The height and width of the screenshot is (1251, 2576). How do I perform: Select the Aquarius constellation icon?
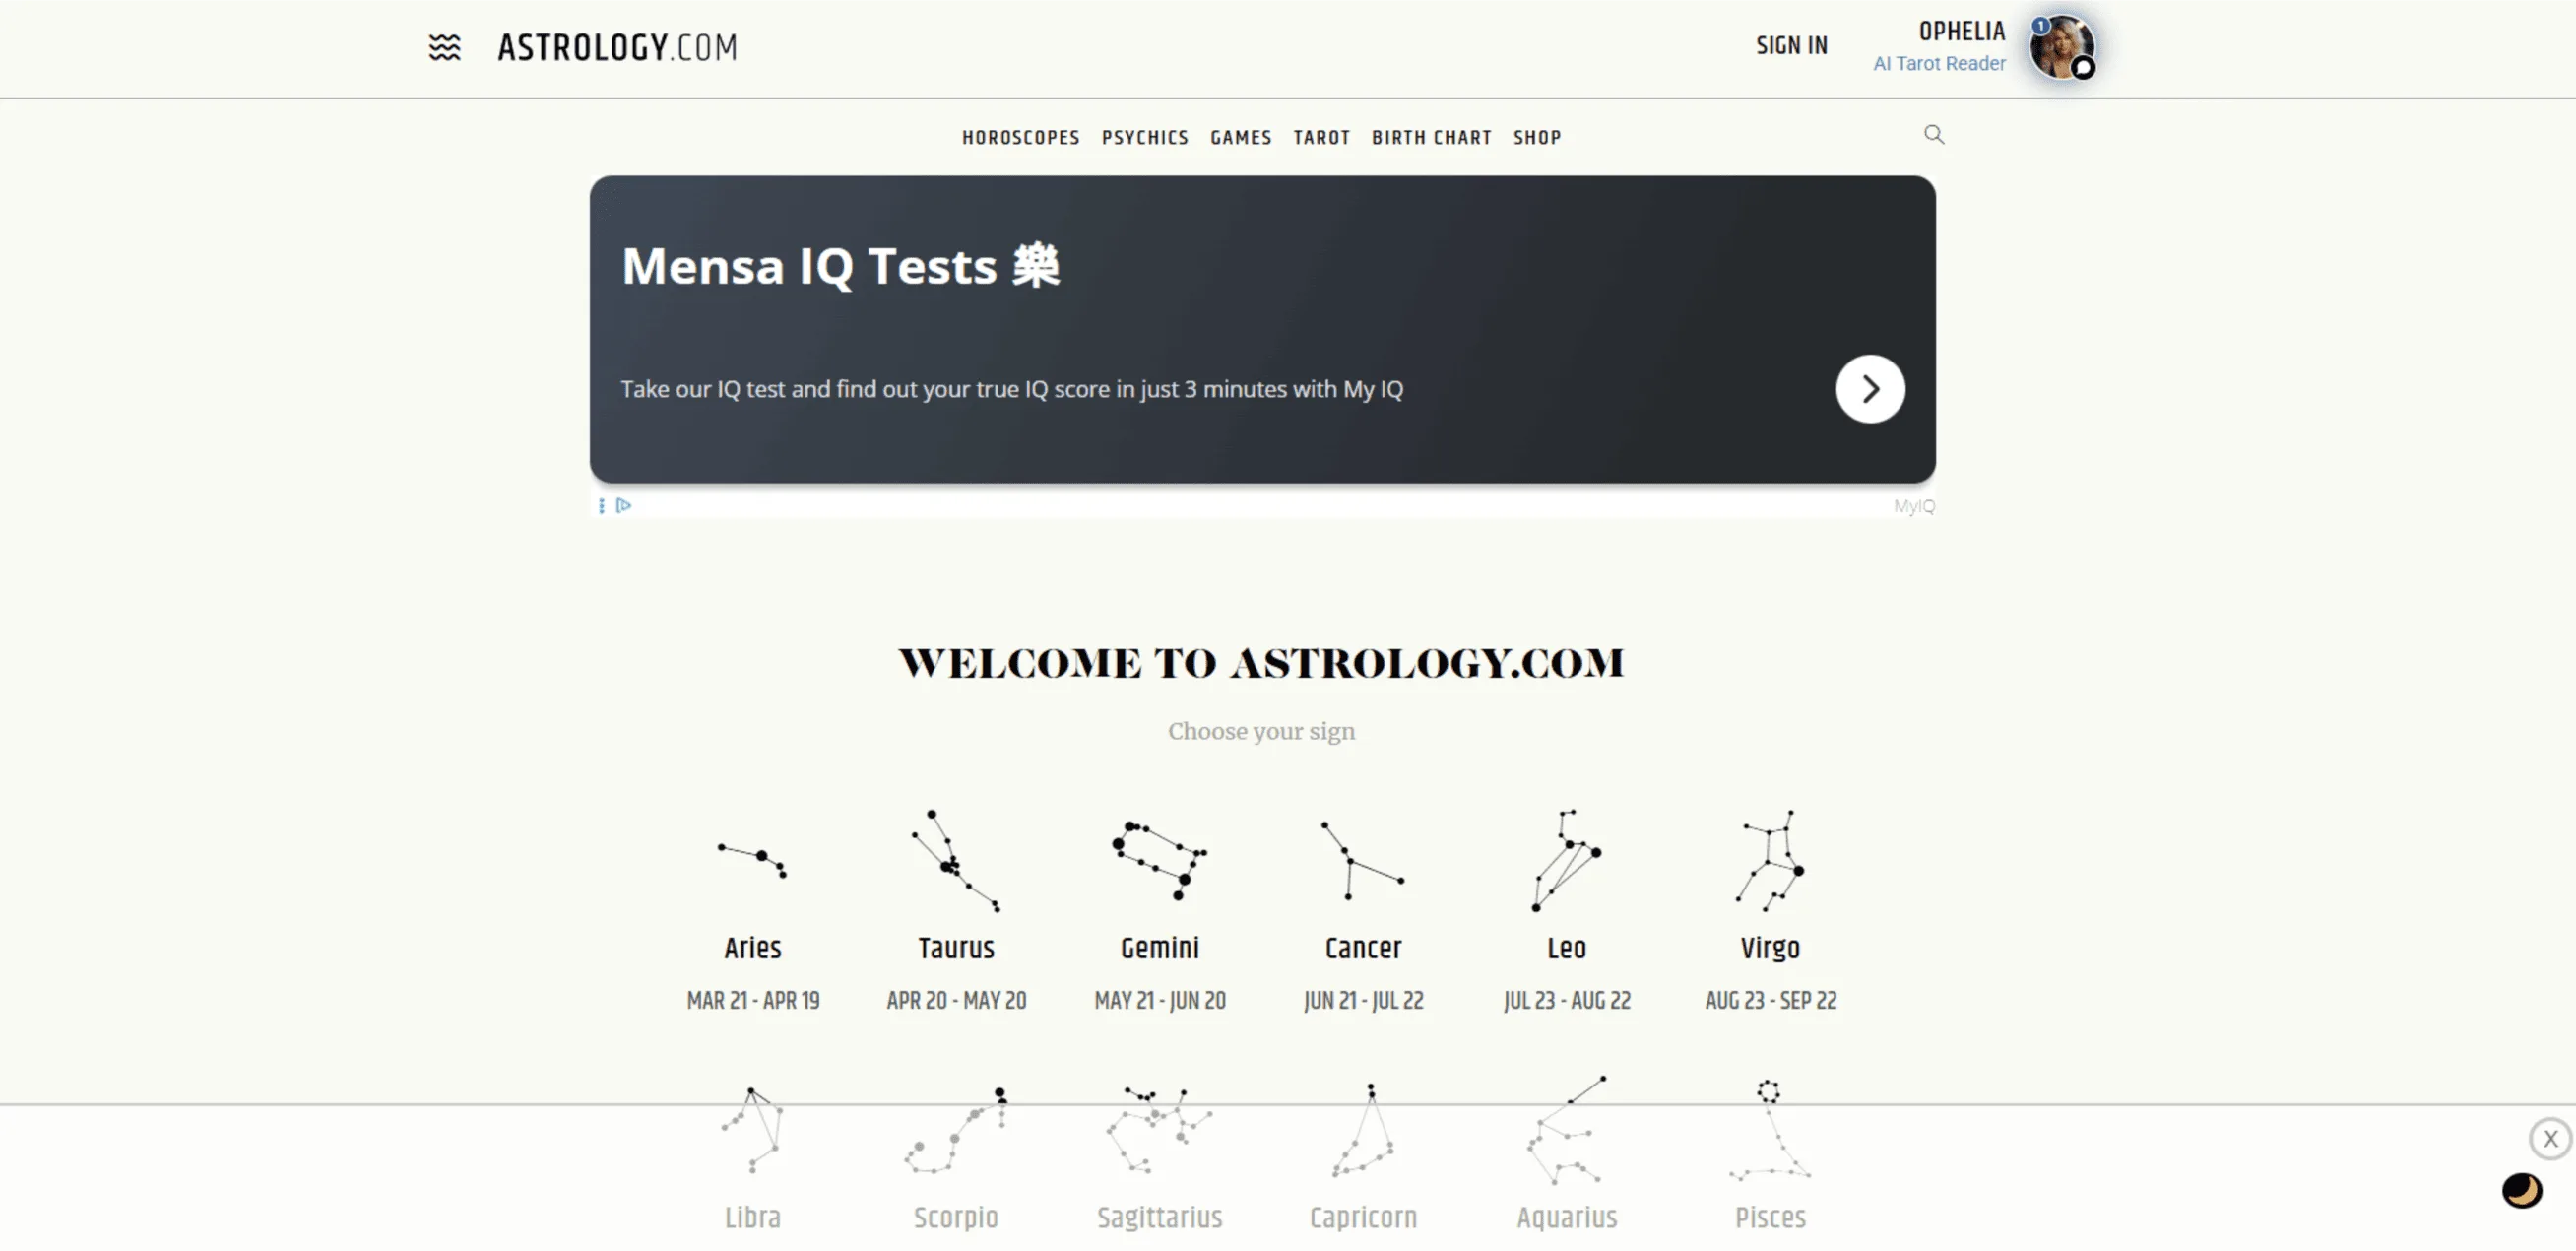(1566, 1130)
